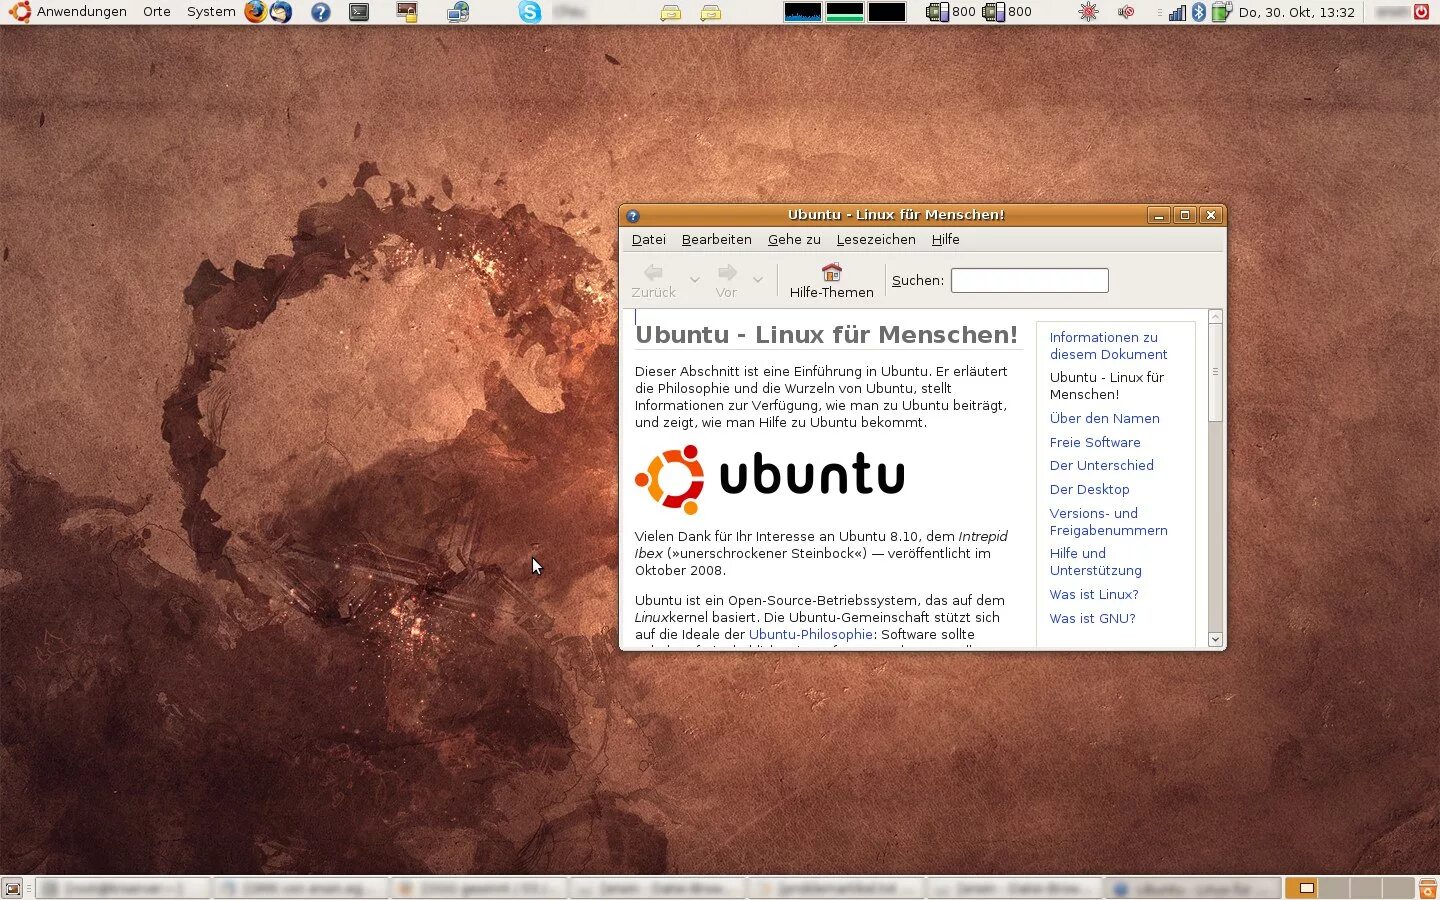1440x900 pixels.
Task: Click the Suchen search field
Action: [x=1029, y=281]
